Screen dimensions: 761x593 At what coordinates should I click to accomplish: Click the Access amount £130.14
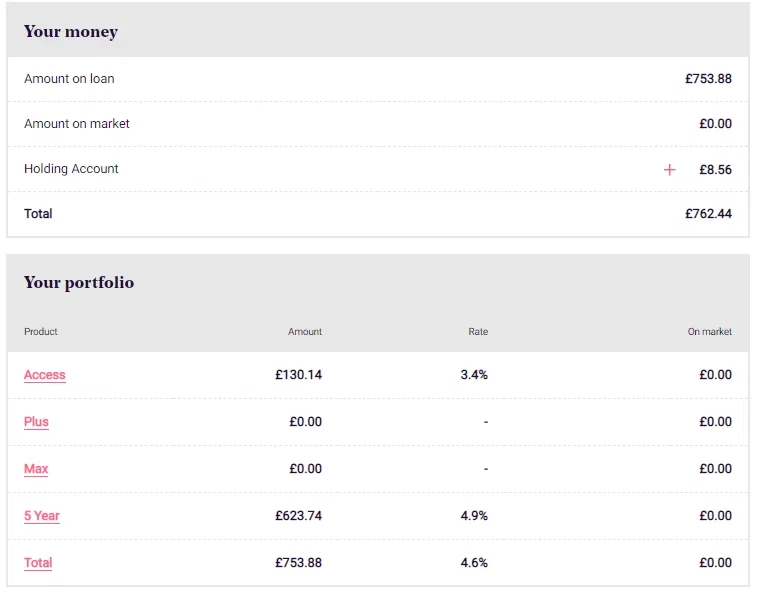pos(298,375)
